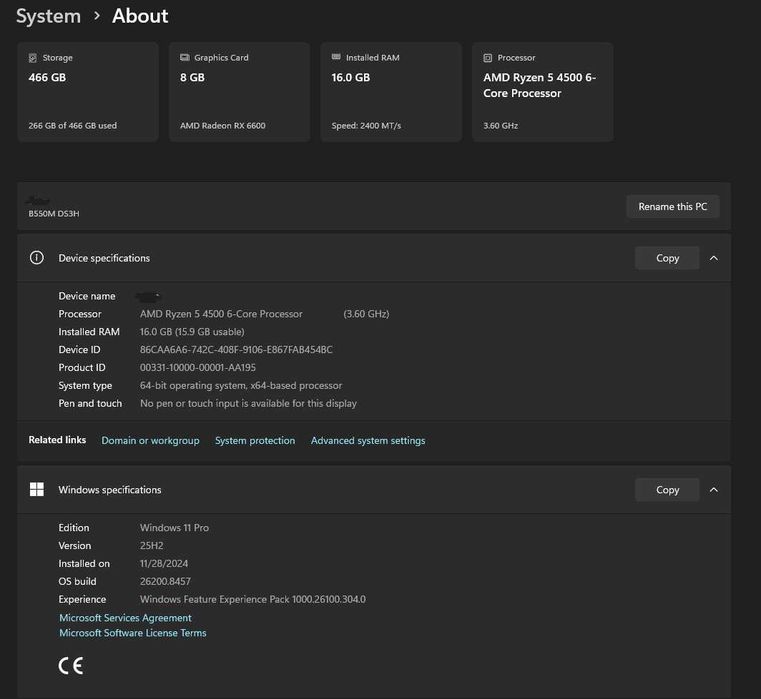Select the Windows Feature Experience Pack text
Image resolution: width=761 pixels, height=699 pixels.
click(253, 599)
